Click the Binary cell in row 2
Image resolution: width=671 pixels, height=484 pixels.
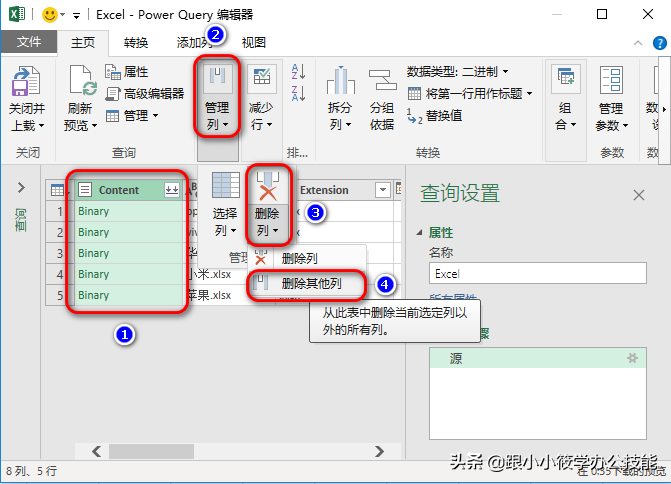(x=128, y=232)
